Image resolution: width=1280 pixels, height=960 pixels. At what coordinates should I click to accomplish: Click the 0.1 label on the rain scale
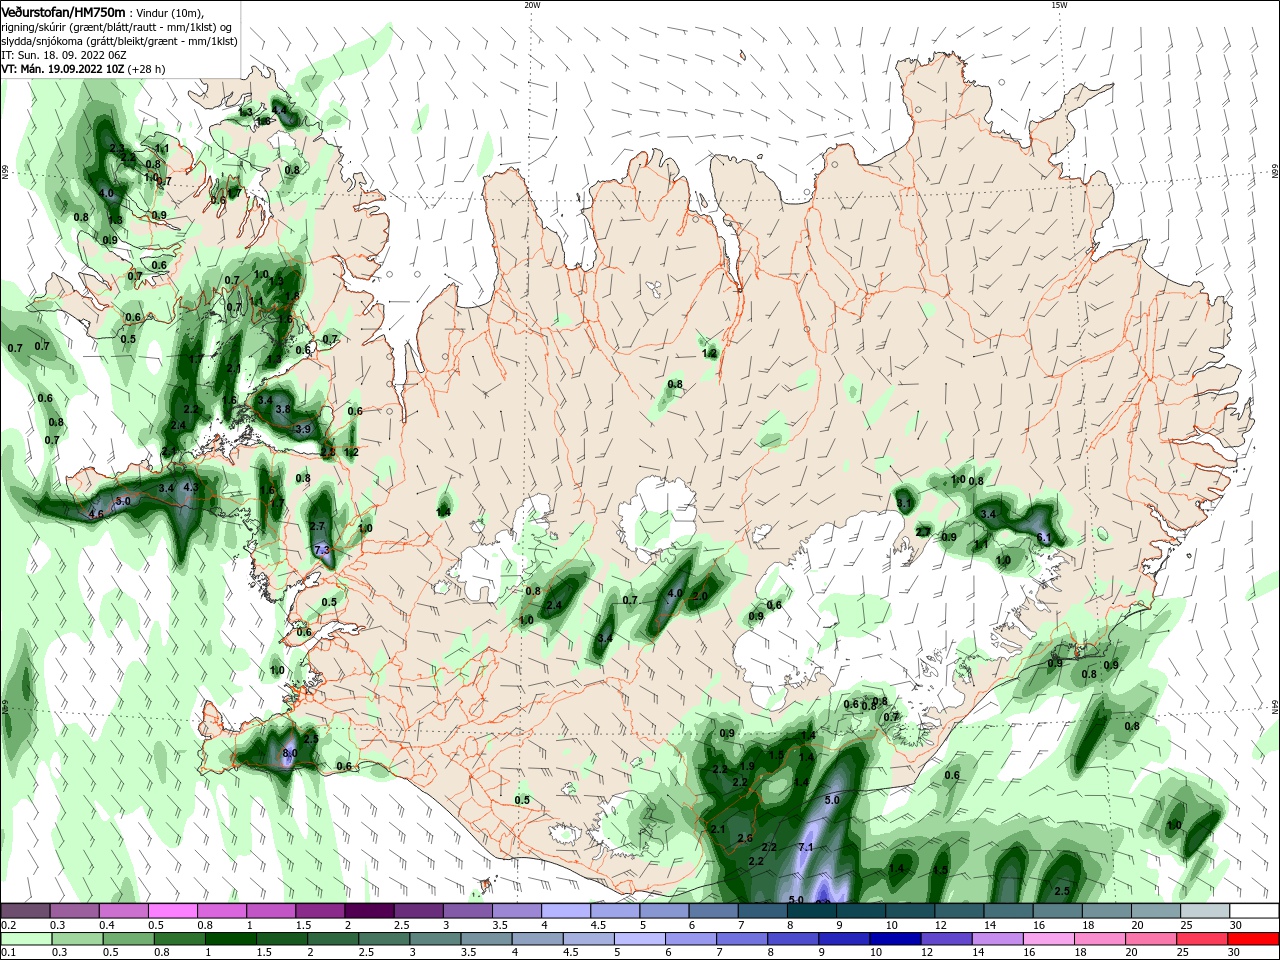point(9,953)
